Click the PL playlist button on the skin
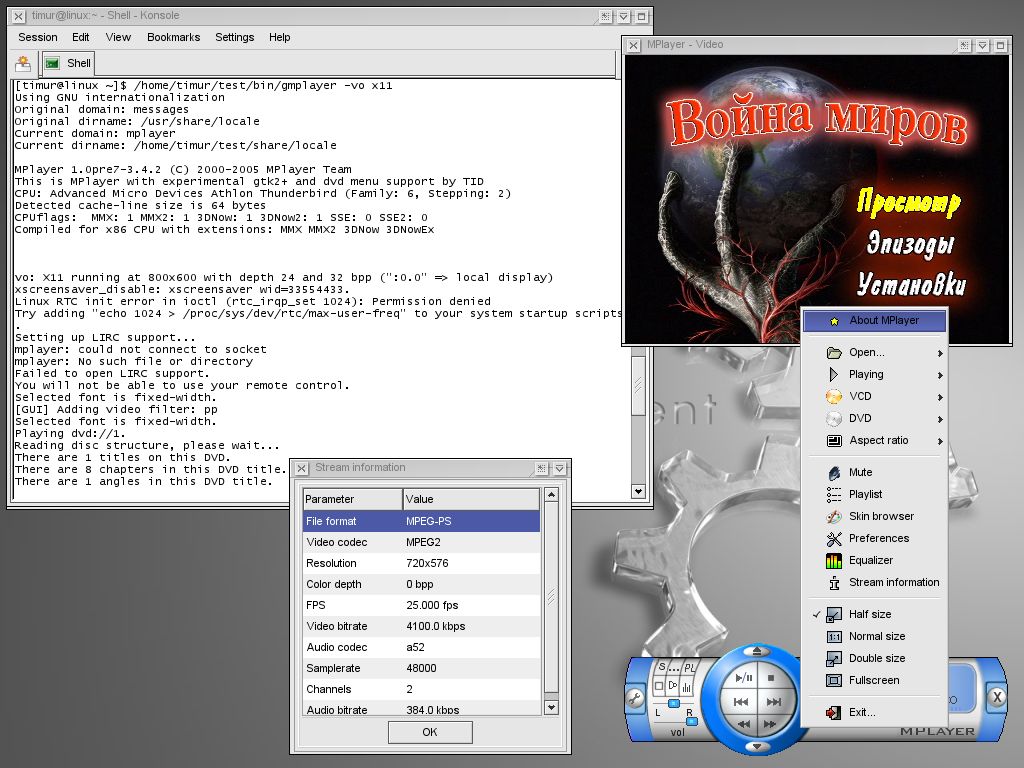1024x768 pixels. click(x=690, y=667)
